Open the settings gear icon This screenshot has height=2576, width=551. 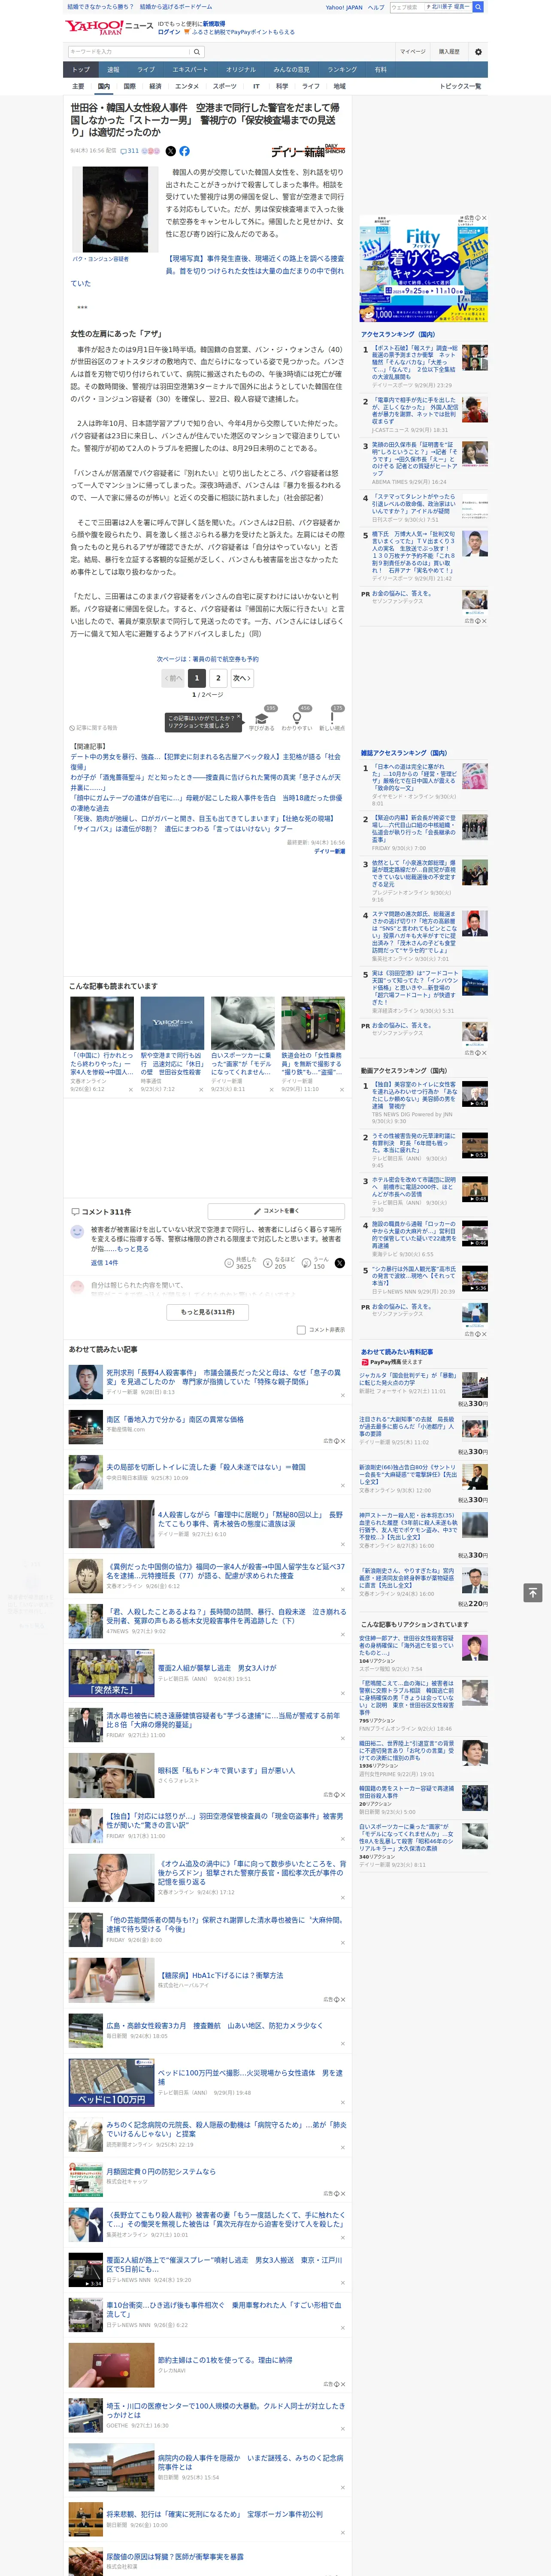tap(478, 52)
